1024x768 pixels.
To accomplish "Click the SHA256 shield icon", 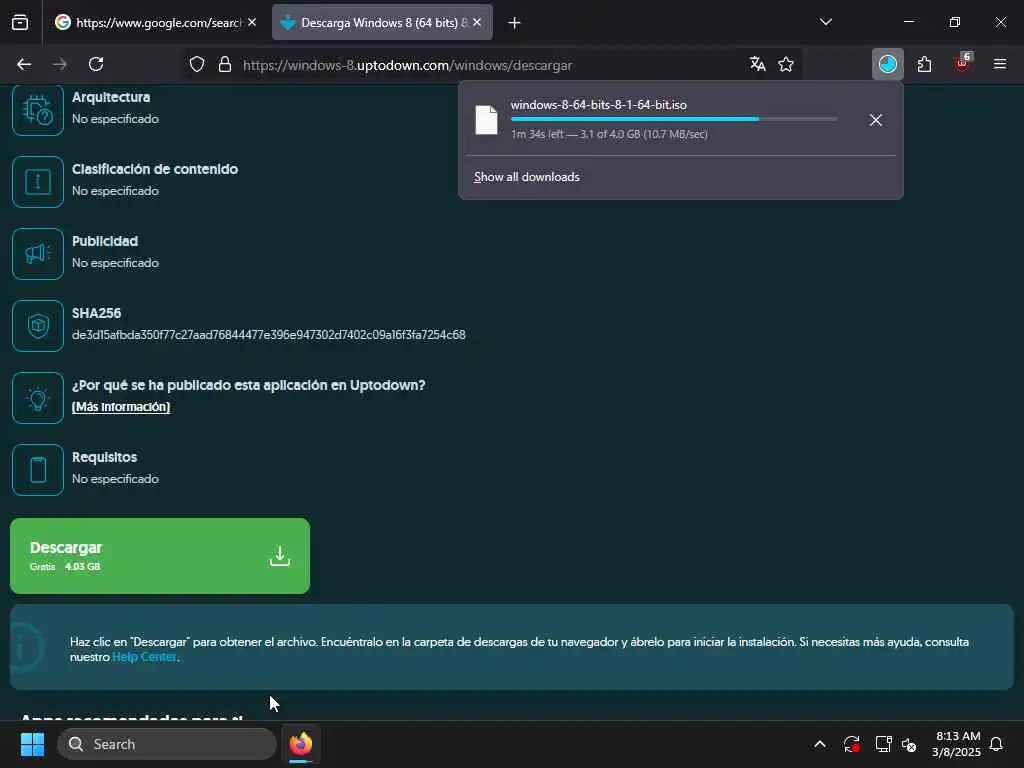I will pos(38,326).
